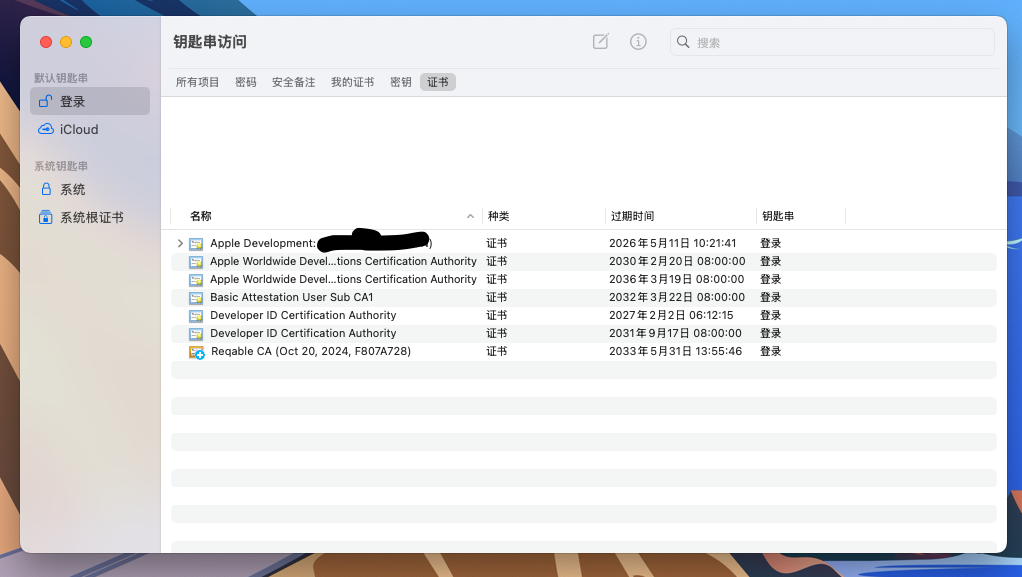Click expiry date 2036年3月19日 08:00:00
Image resolution: width=1022 pixels, height=577 pixels.
point(677,279)
